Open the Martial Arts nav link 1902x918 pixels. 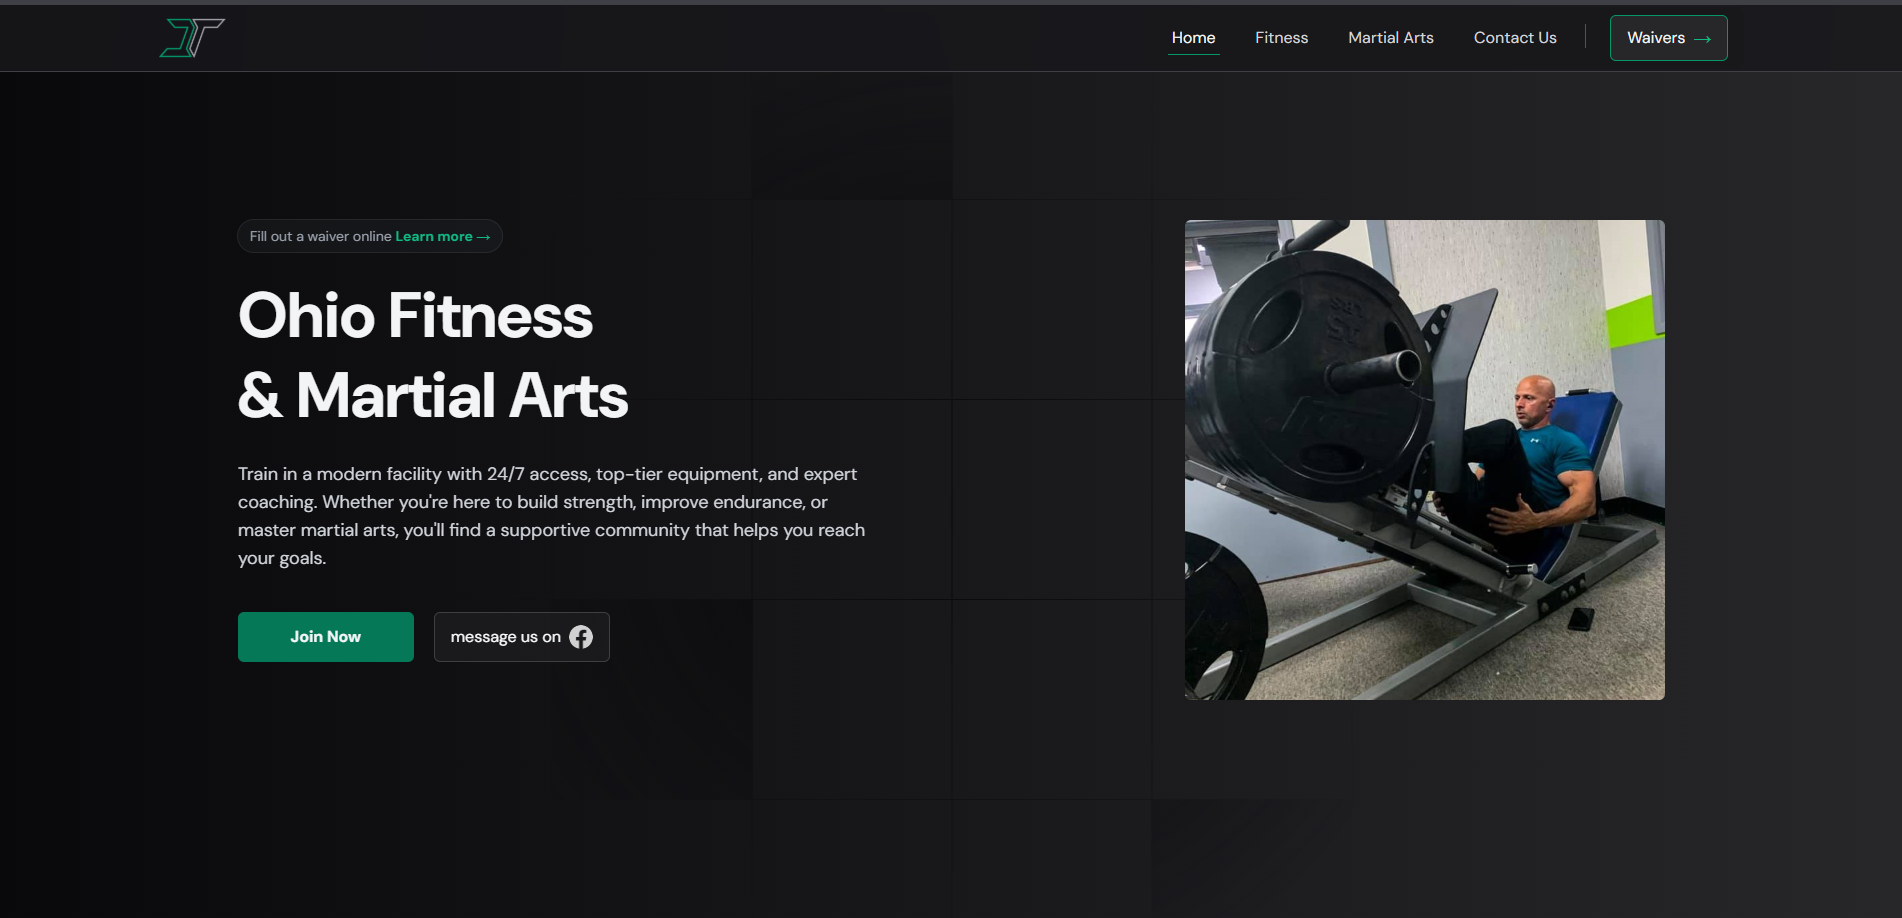tap(1390, 38)
